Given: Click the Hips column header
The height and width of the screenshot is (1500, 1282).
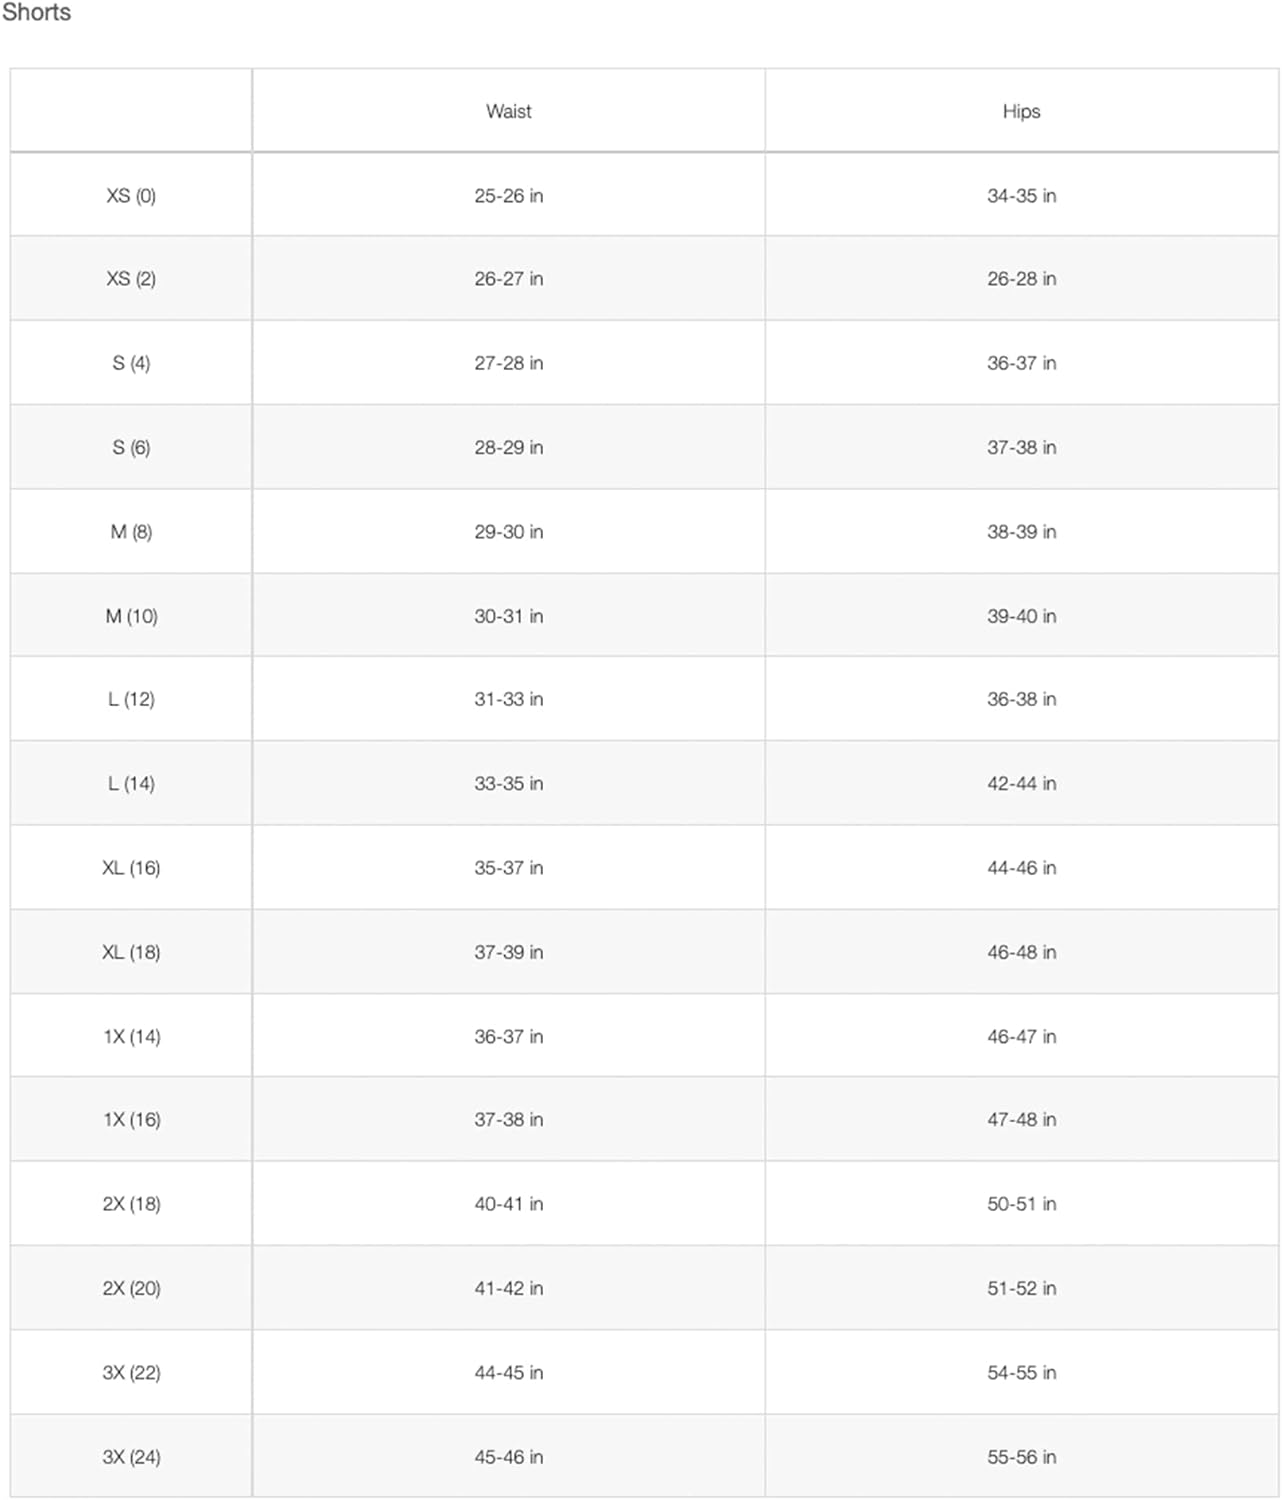Looking at the screenshot, I should coord(1021,111).
